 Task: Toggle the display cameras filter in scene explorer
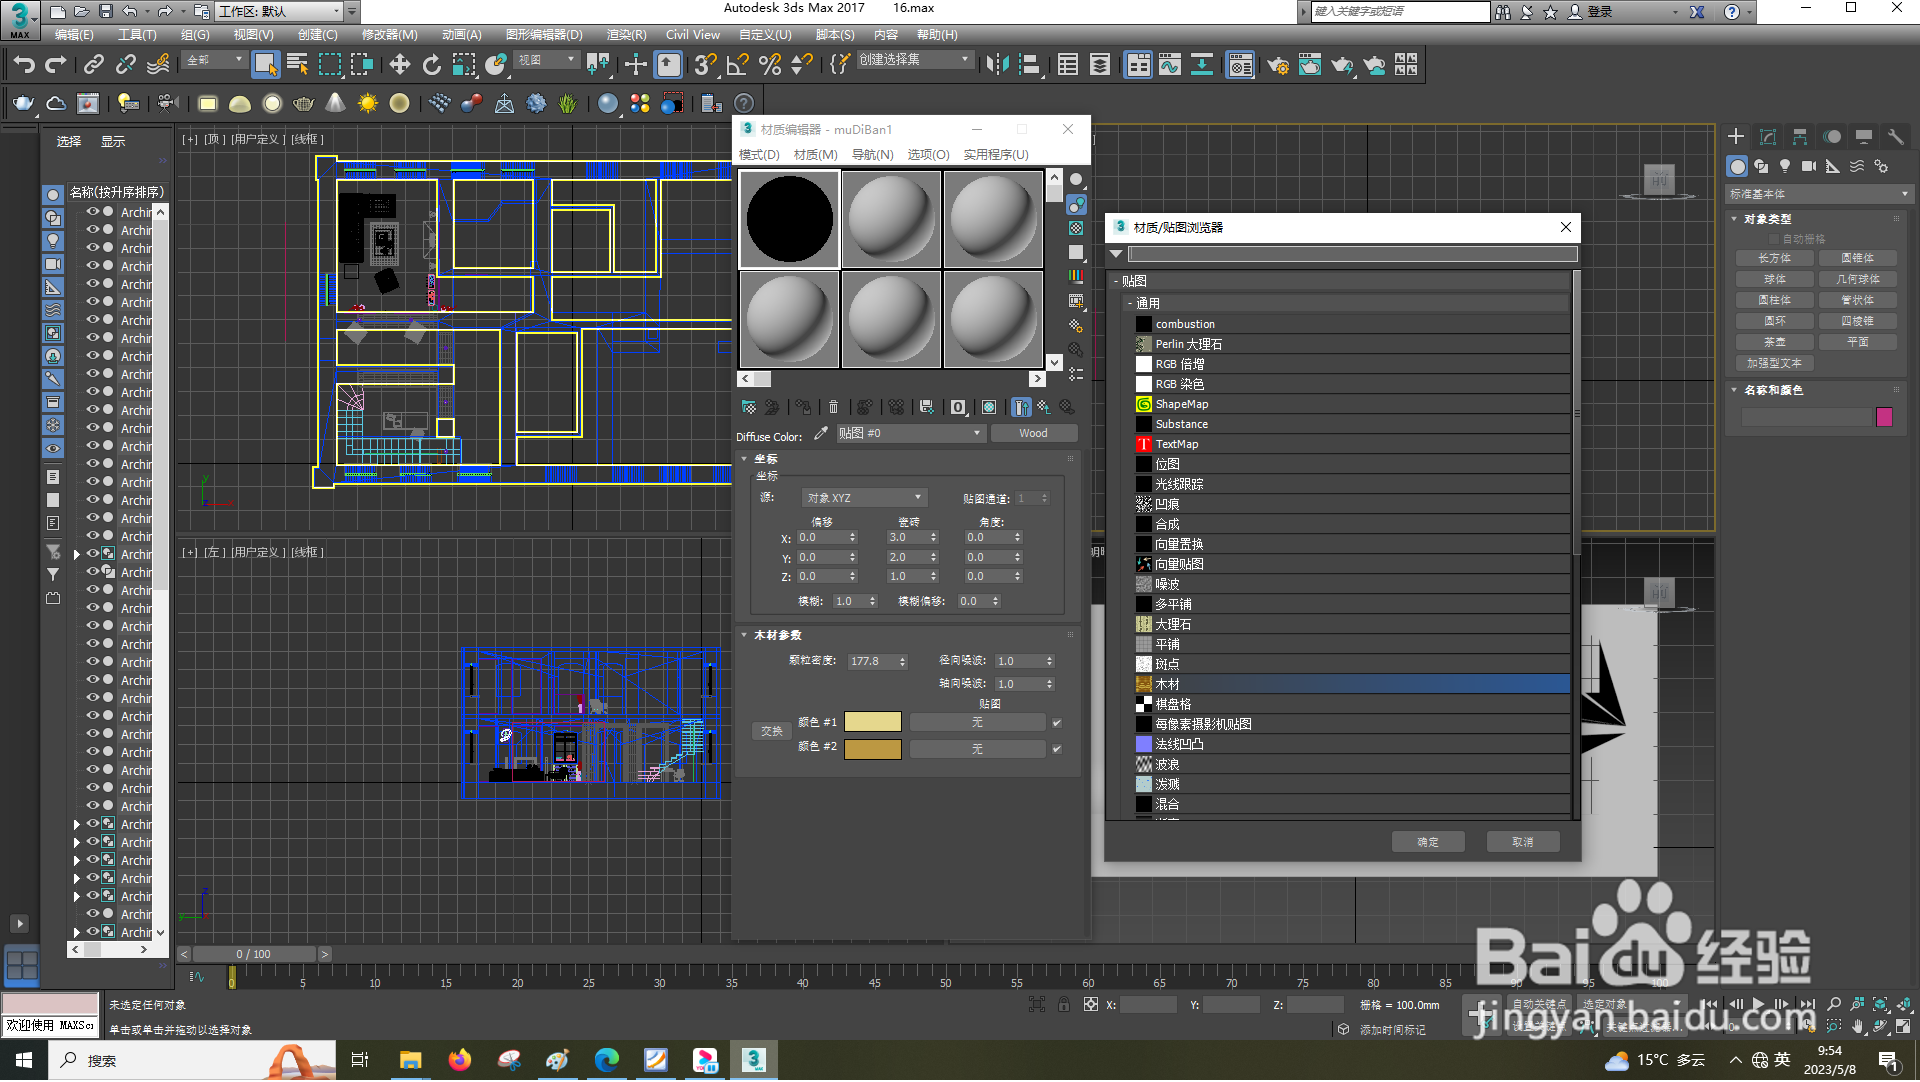click(53, 264)
